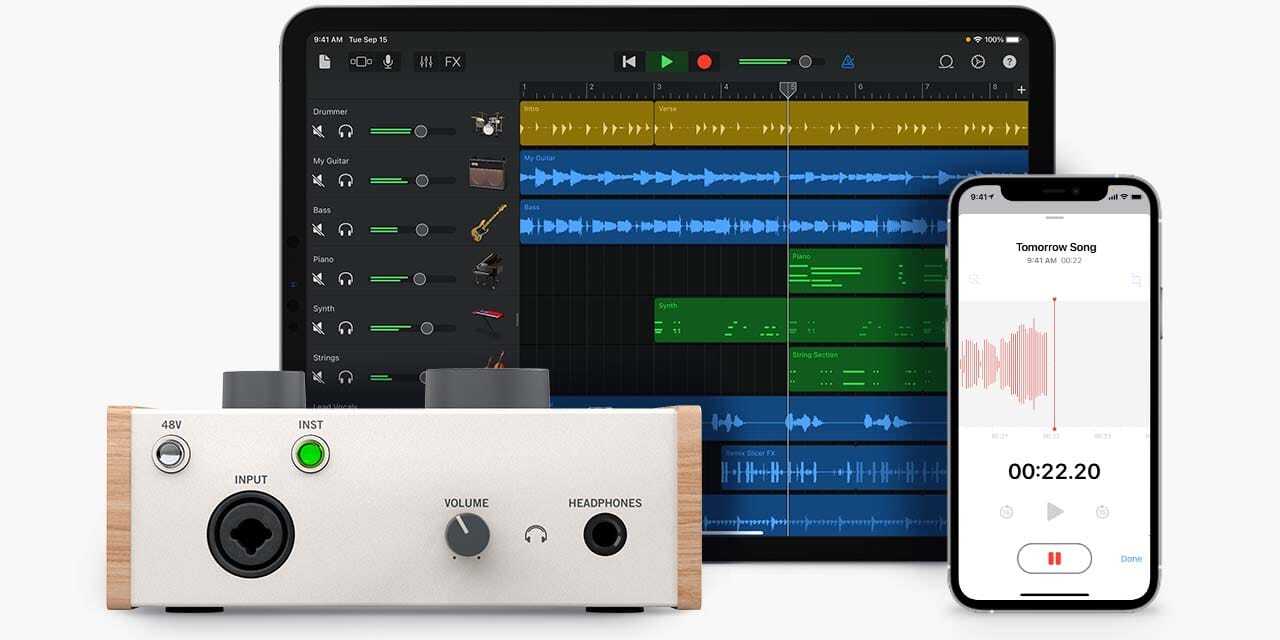Open track controls mixer sliders icon

pyautogui.click(x=426, y=62)
